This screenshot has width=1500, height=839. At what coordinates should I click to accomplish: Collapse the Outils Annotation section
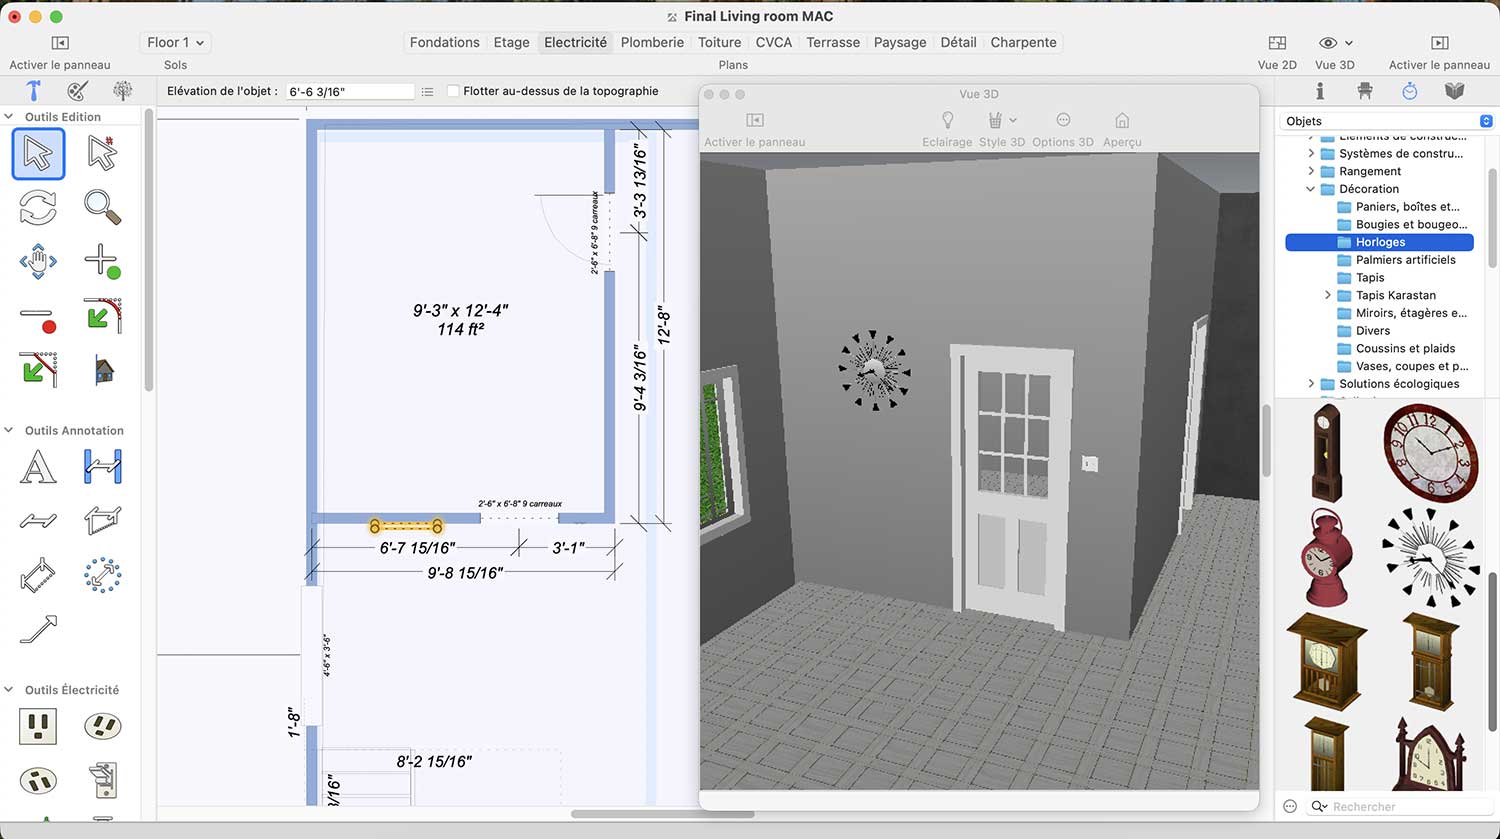point(9,431)
